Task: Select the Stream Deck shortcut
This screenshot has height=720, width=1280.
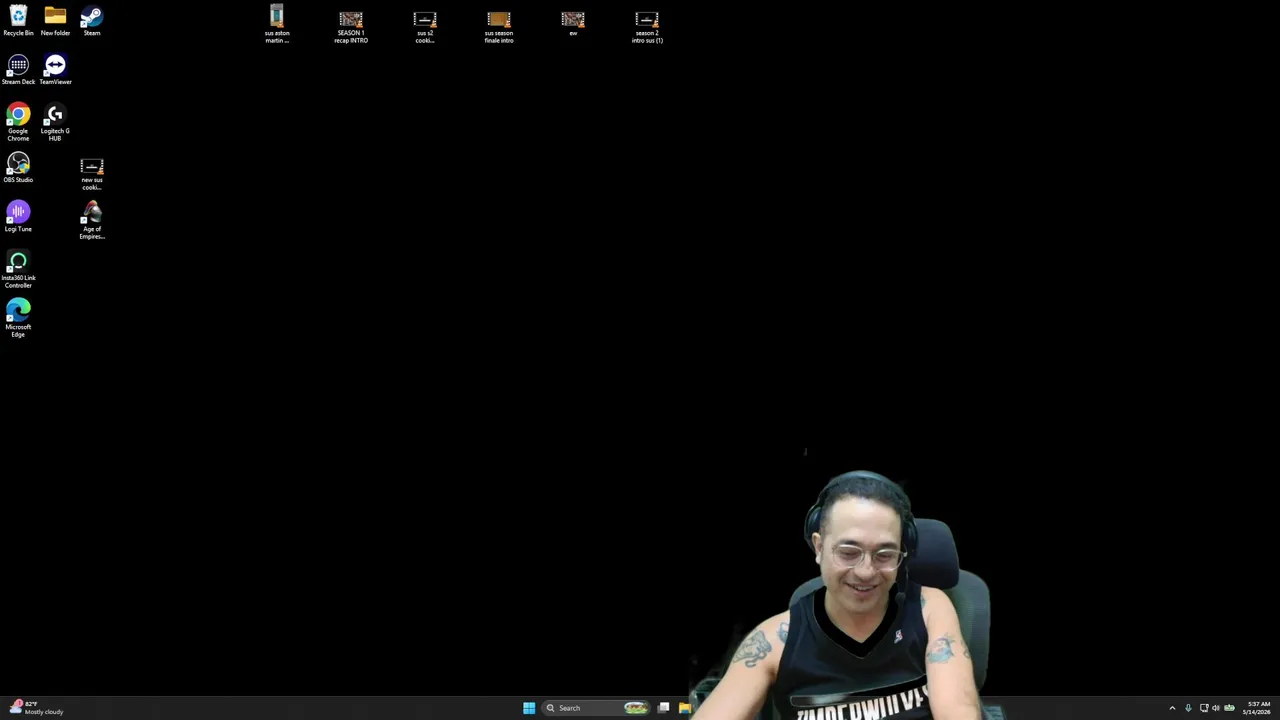Action: (18, 70)
